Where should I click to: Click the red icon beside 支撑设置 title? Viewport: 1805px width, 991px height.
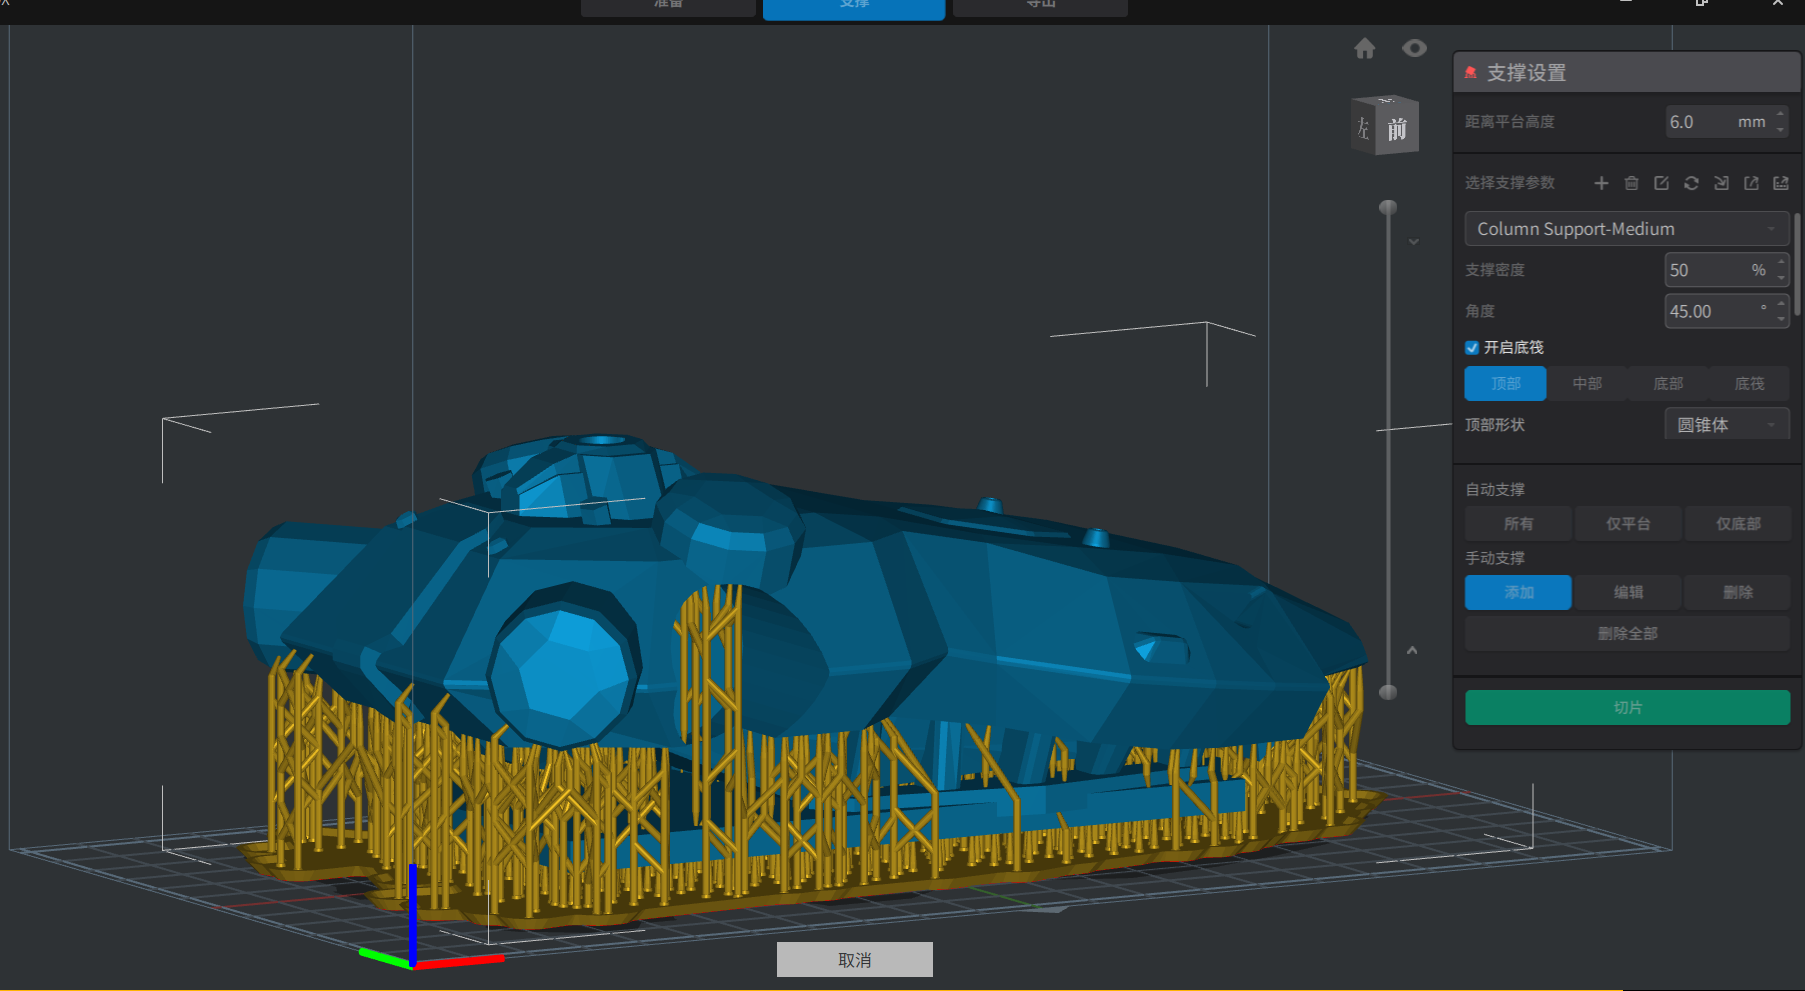(x=1470, y=72)
